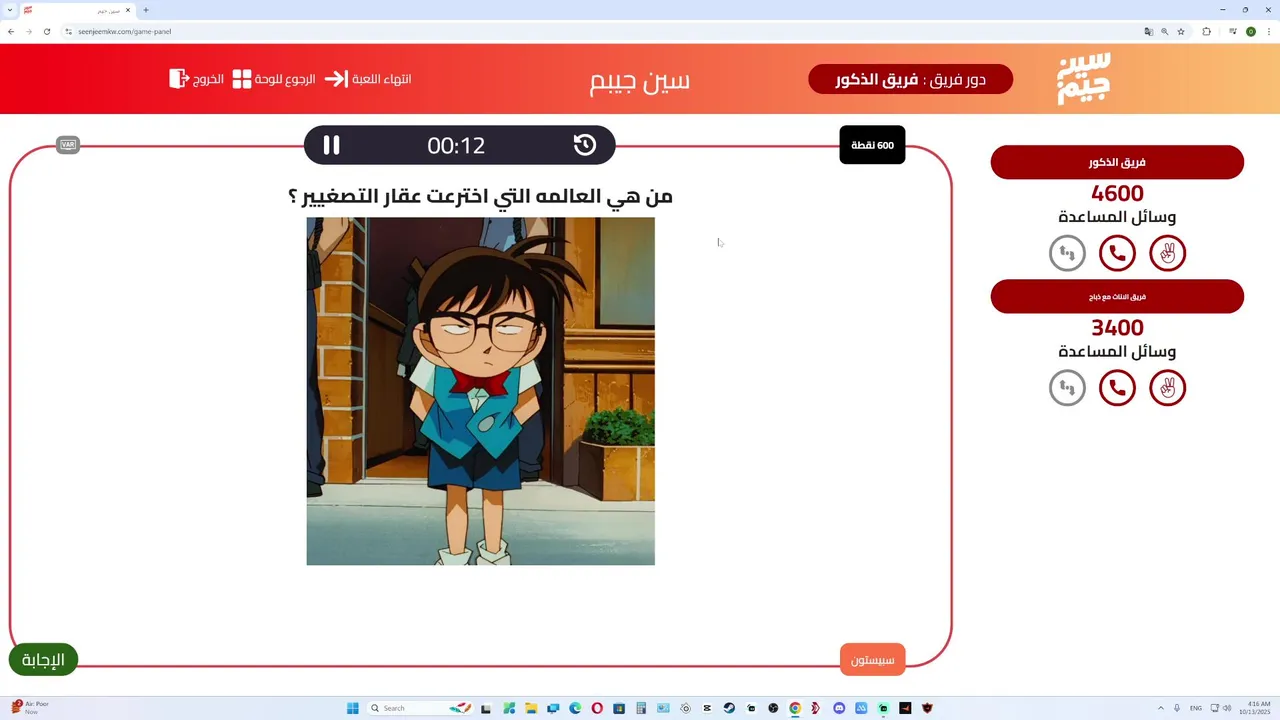Image resolution: width=1280 pixels, height=720 pixels.
Task: Go forward in browser history
Action: tap(29, 31)
